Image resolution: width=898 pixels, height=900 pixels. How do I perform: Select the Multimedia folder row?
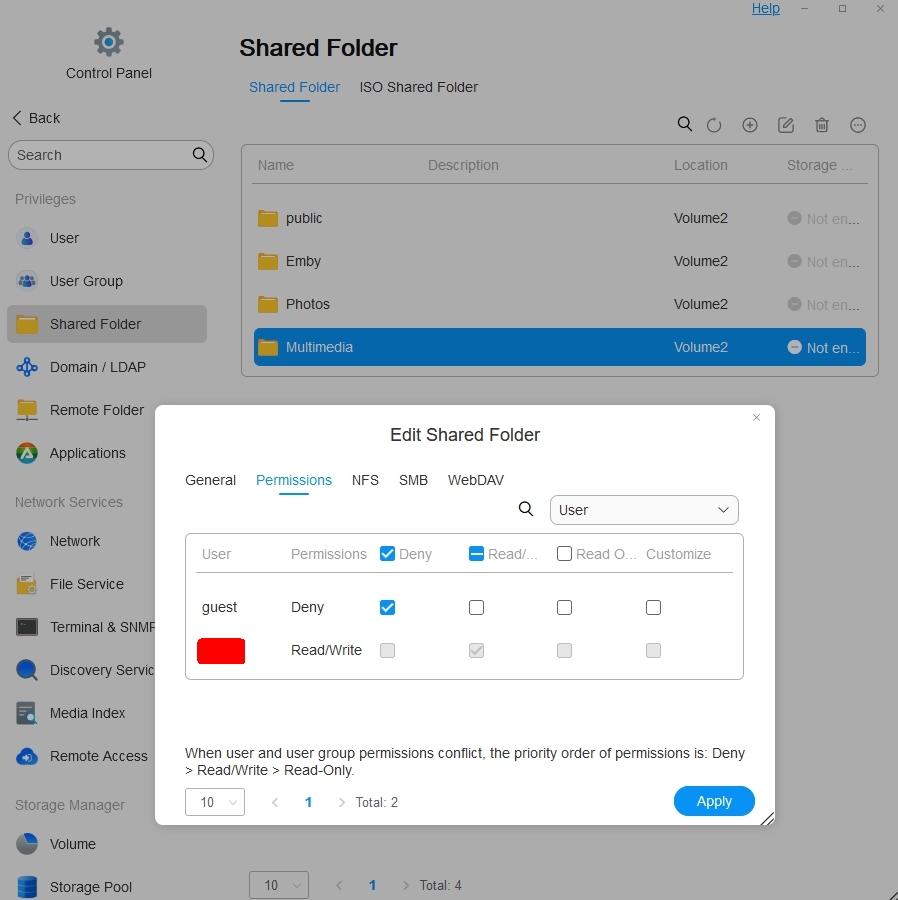tap(559, 347)
